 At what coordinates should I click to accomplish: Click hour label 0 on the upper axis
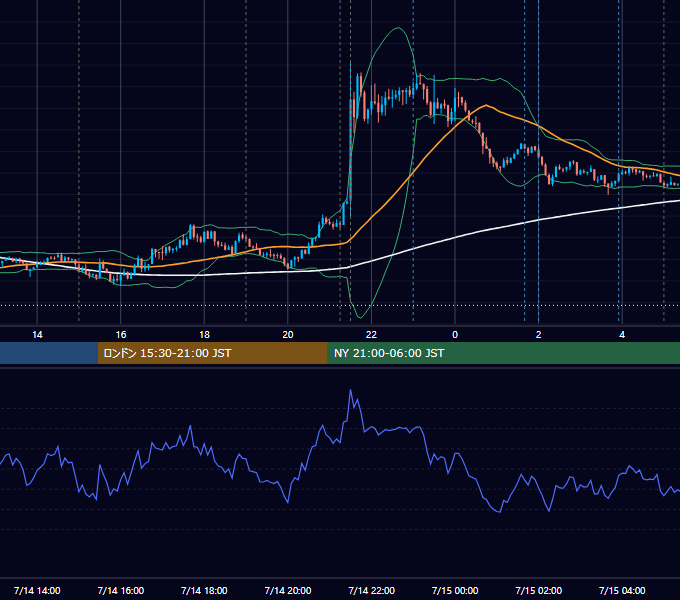[x=455, y=335]
